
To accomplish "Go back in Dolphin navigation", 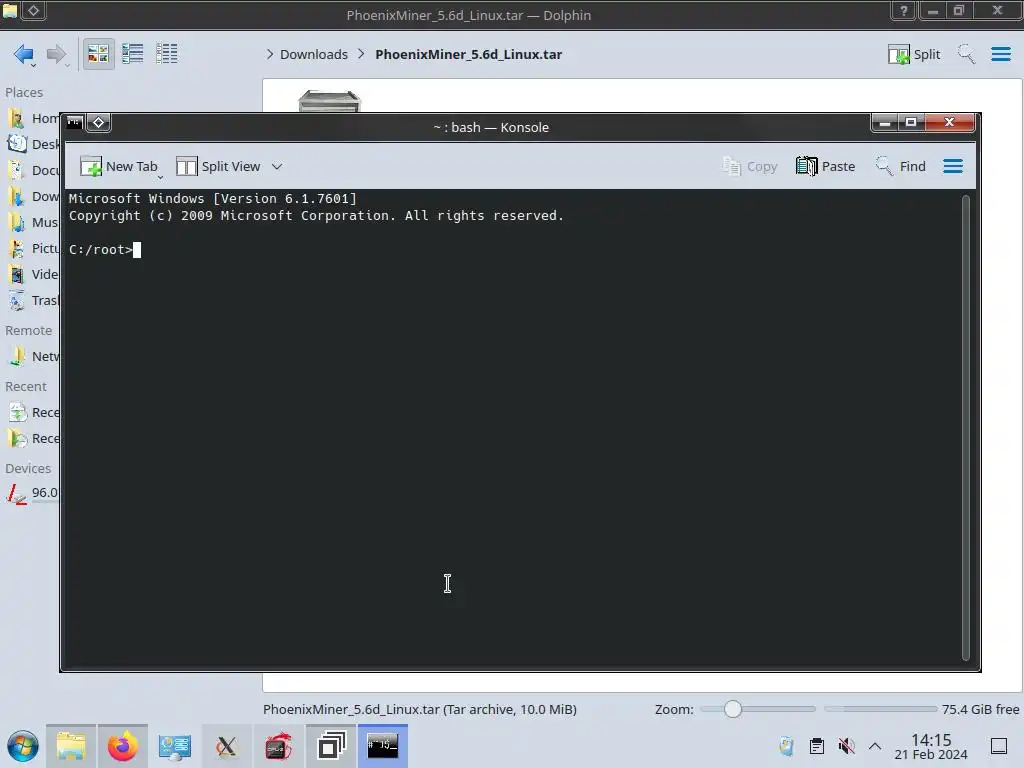I will tap(24, 54).
